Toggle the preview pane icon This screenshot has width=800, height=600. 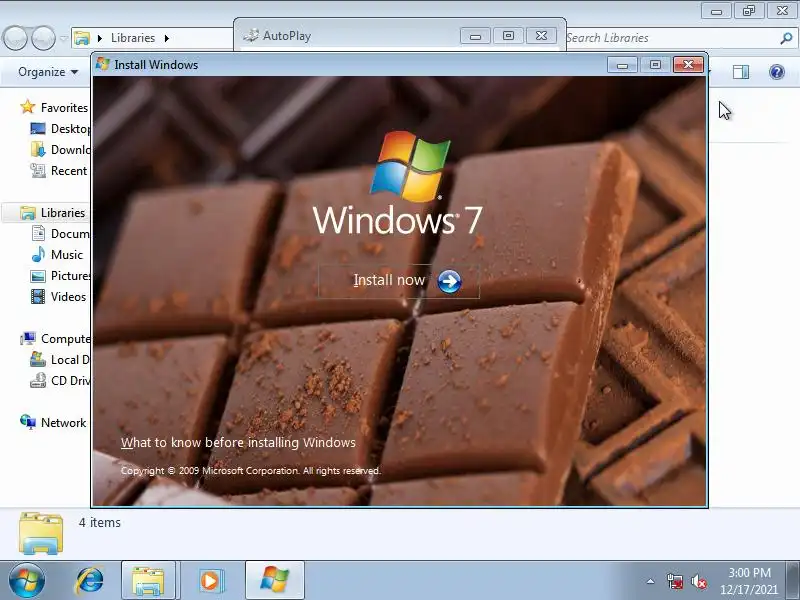pyautogui.click(x=741, y=72)
